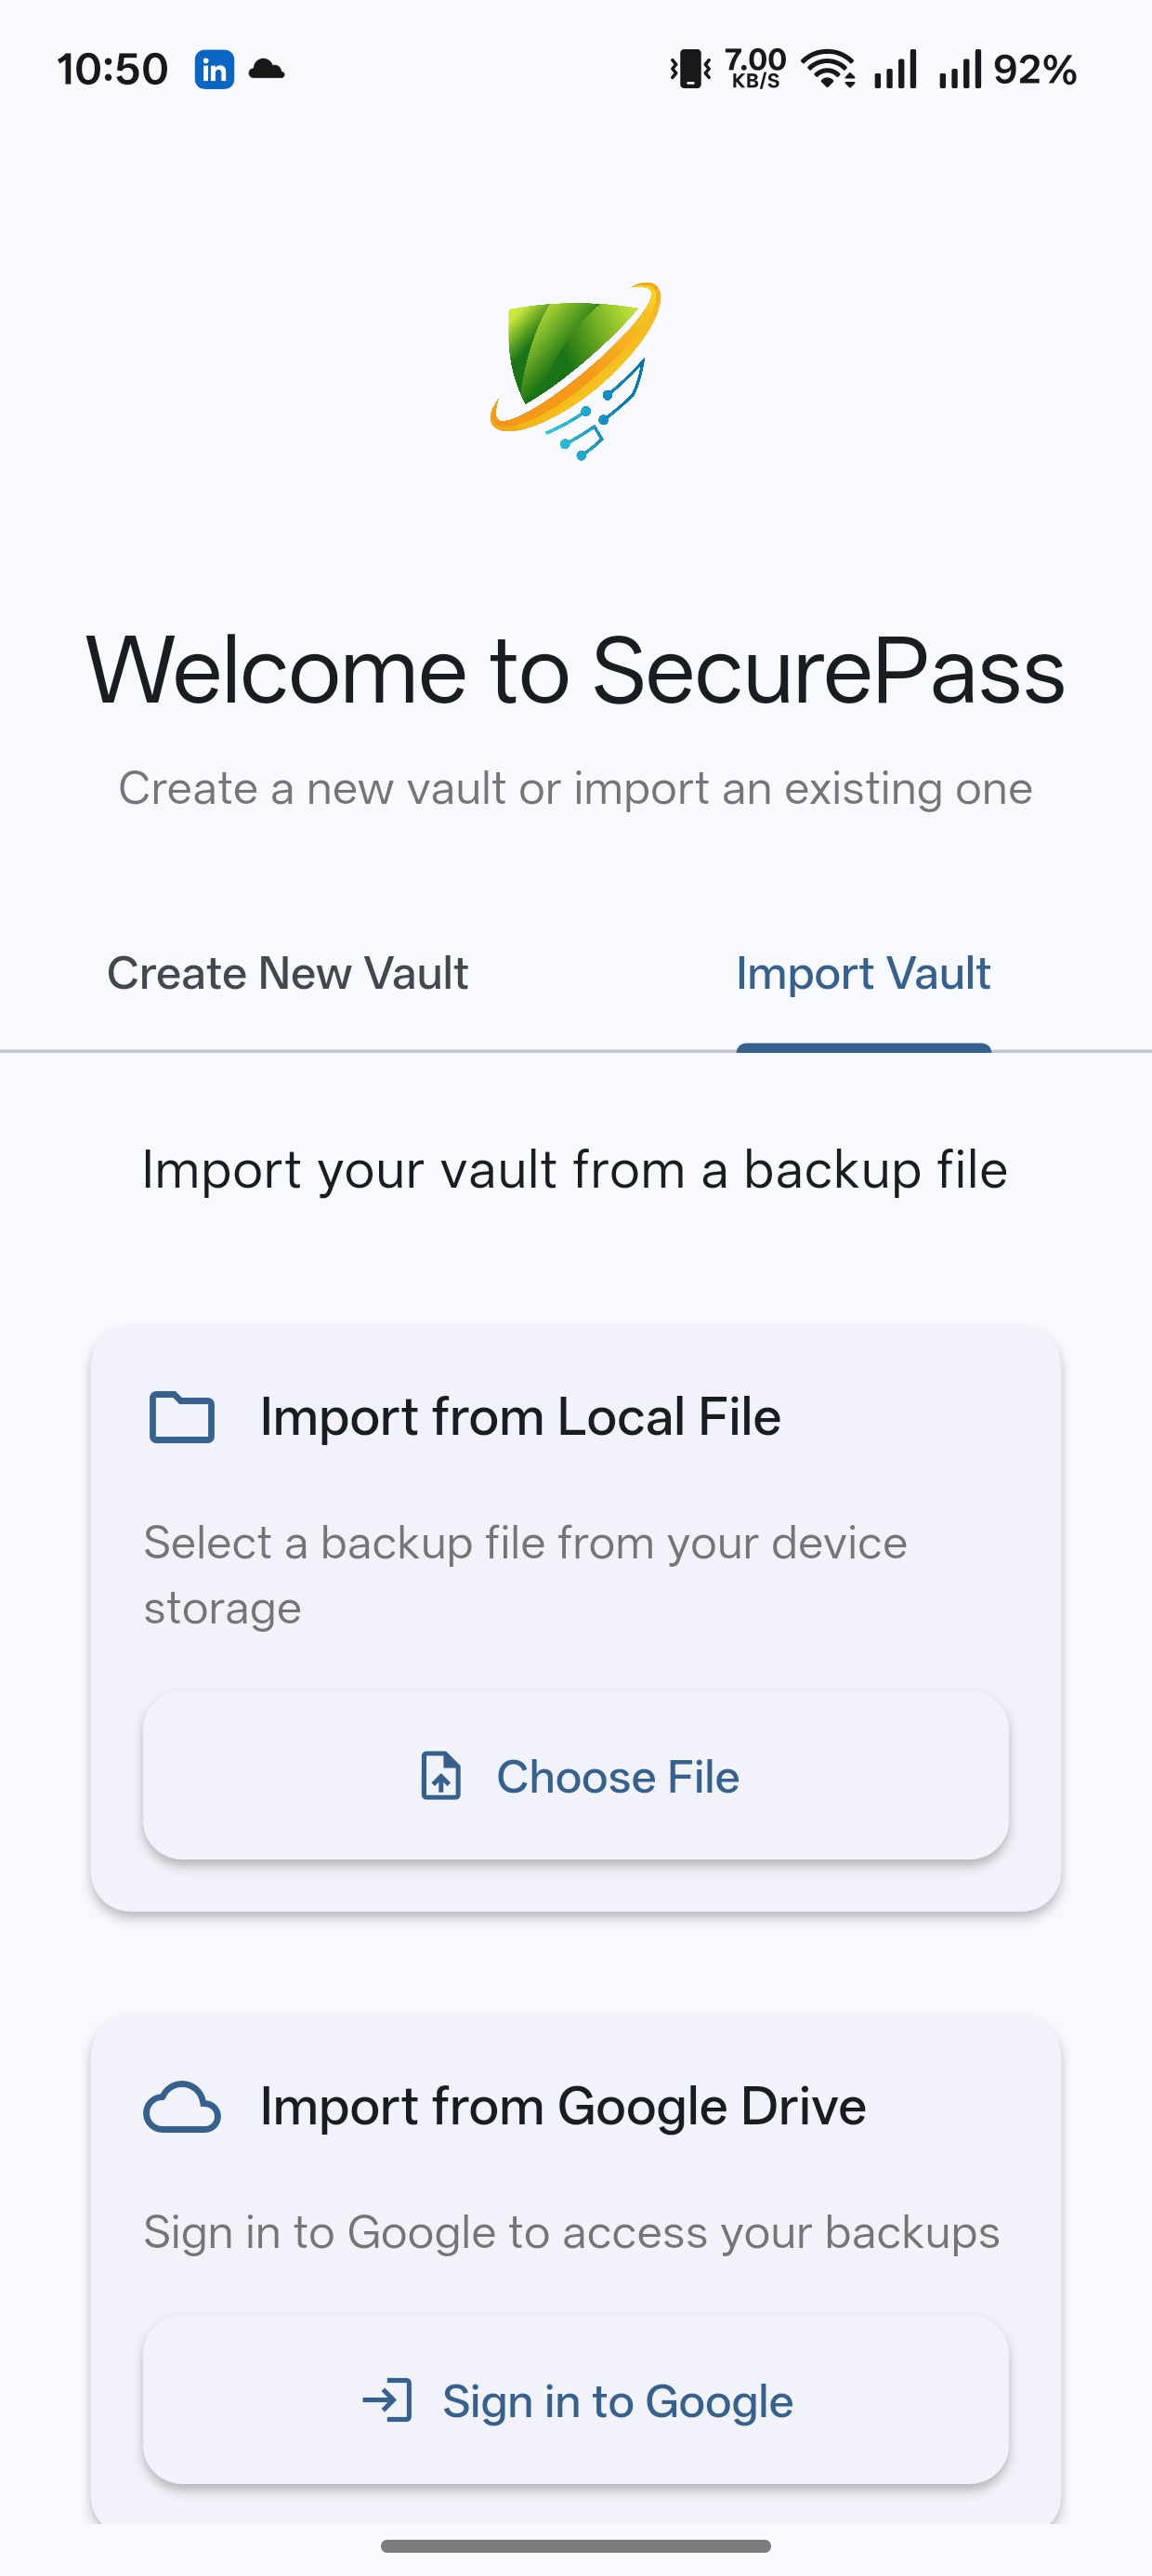
Task: Tap the Import from Google Drive heading
Action: 562,2107
